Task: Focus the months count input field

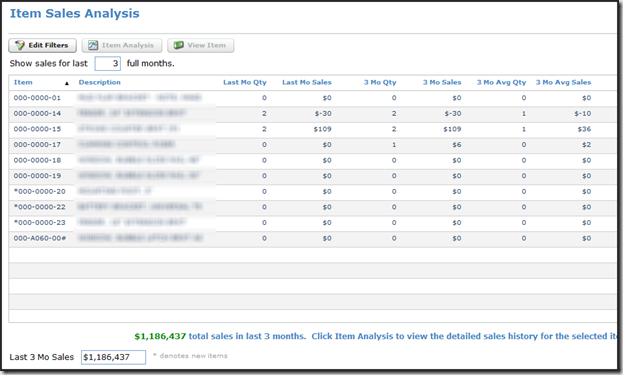Action: 108,64
